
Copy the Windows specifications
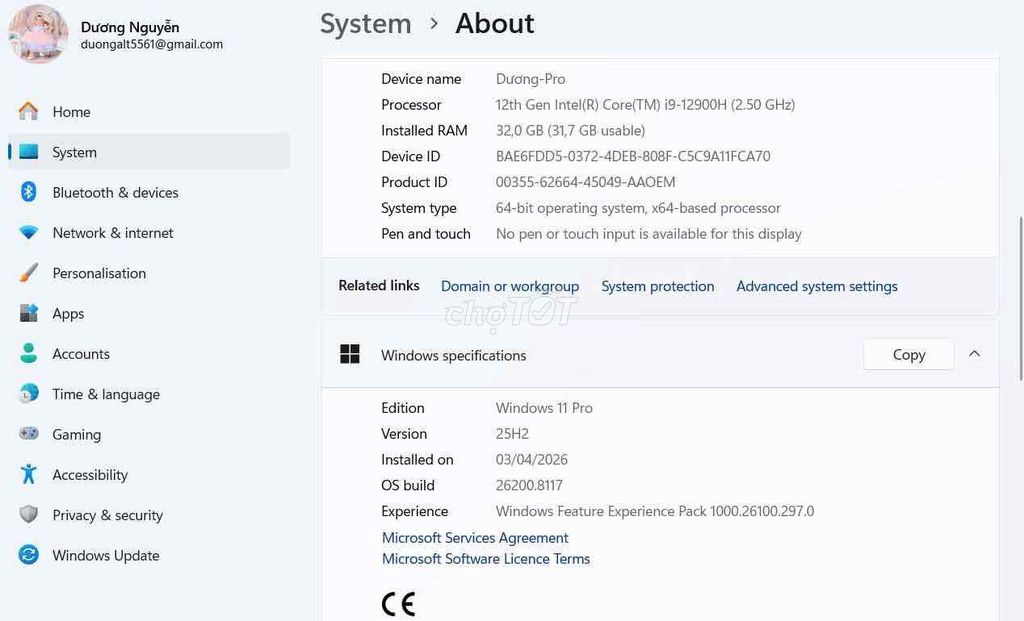coord(908,353)
